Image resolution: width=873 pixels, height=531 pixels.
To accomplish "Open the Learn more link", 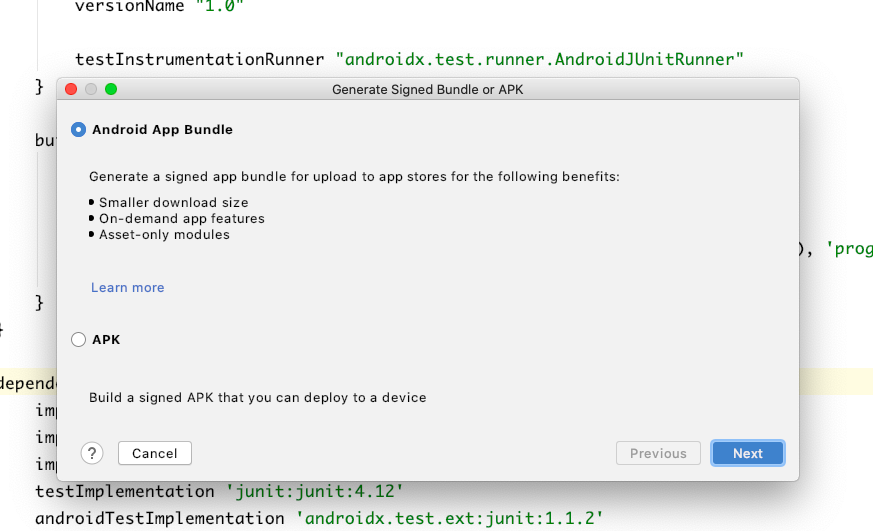I will pyautogui.click(x=127, y=287).
